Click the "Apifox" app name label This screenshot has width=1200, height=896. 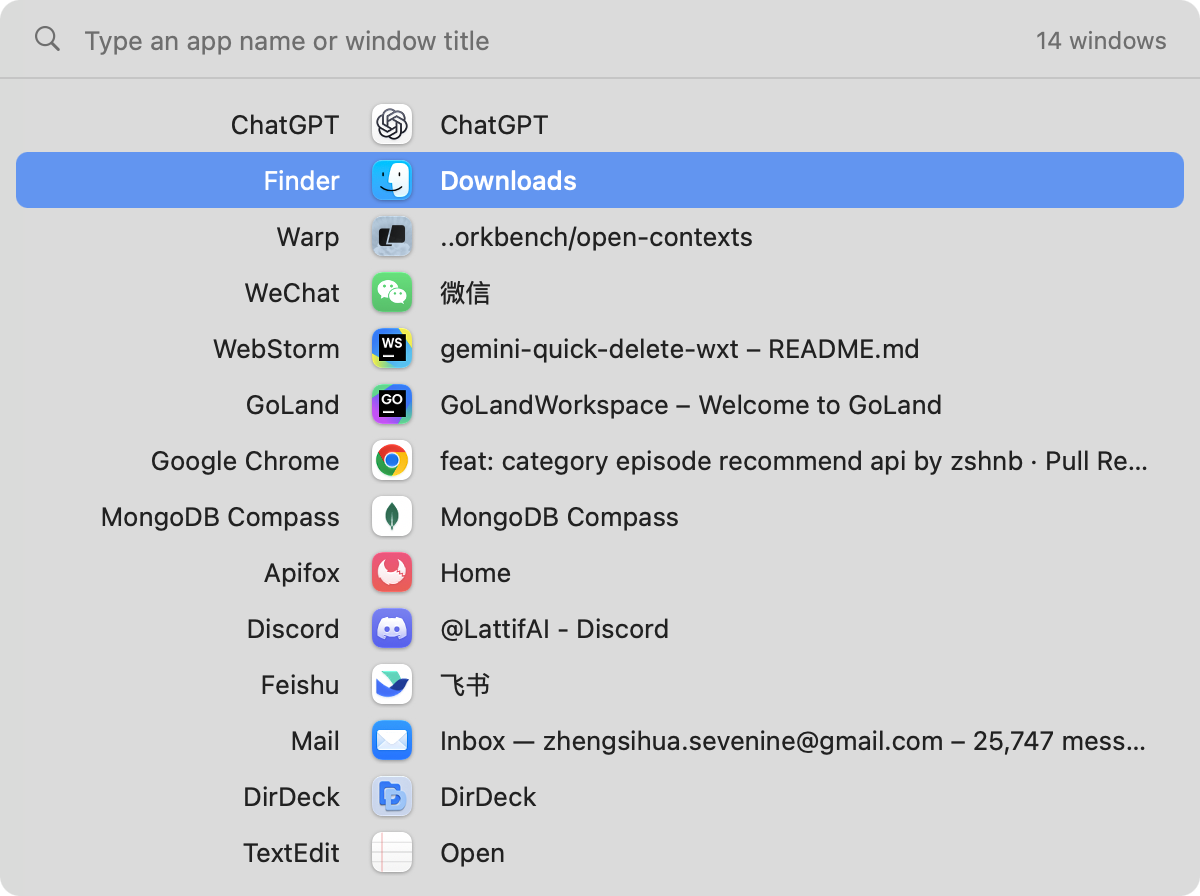pos(302,573)
